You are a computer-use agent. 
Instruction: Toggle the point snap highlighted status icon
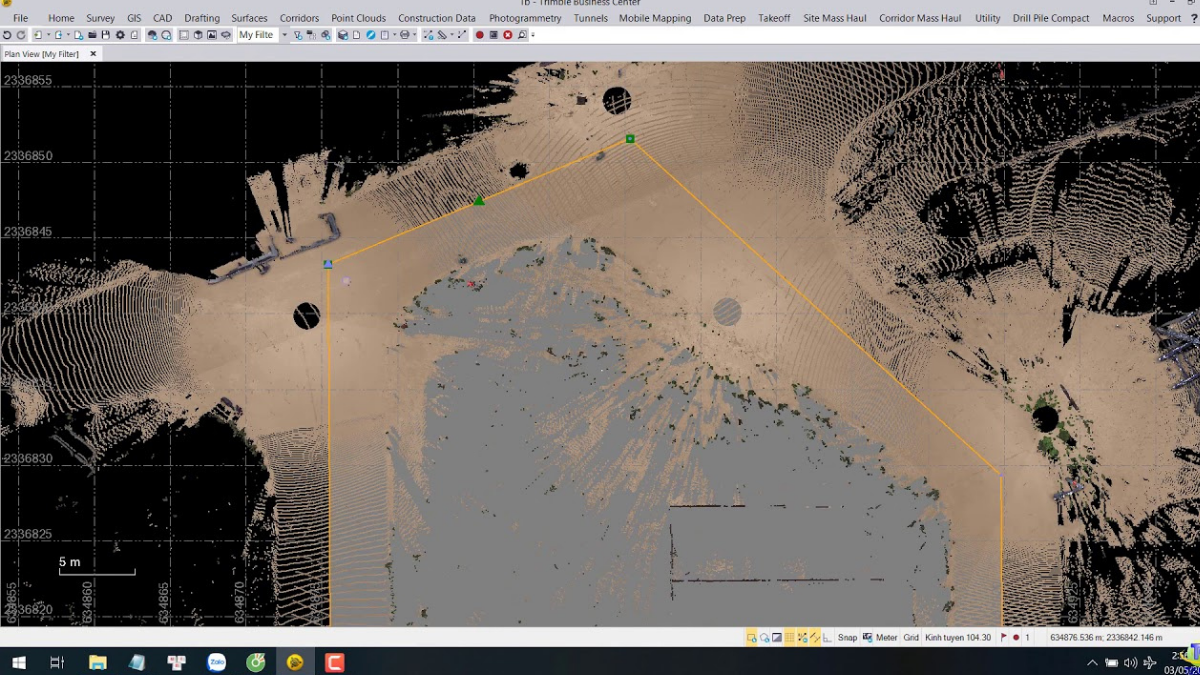pos(802,637)
